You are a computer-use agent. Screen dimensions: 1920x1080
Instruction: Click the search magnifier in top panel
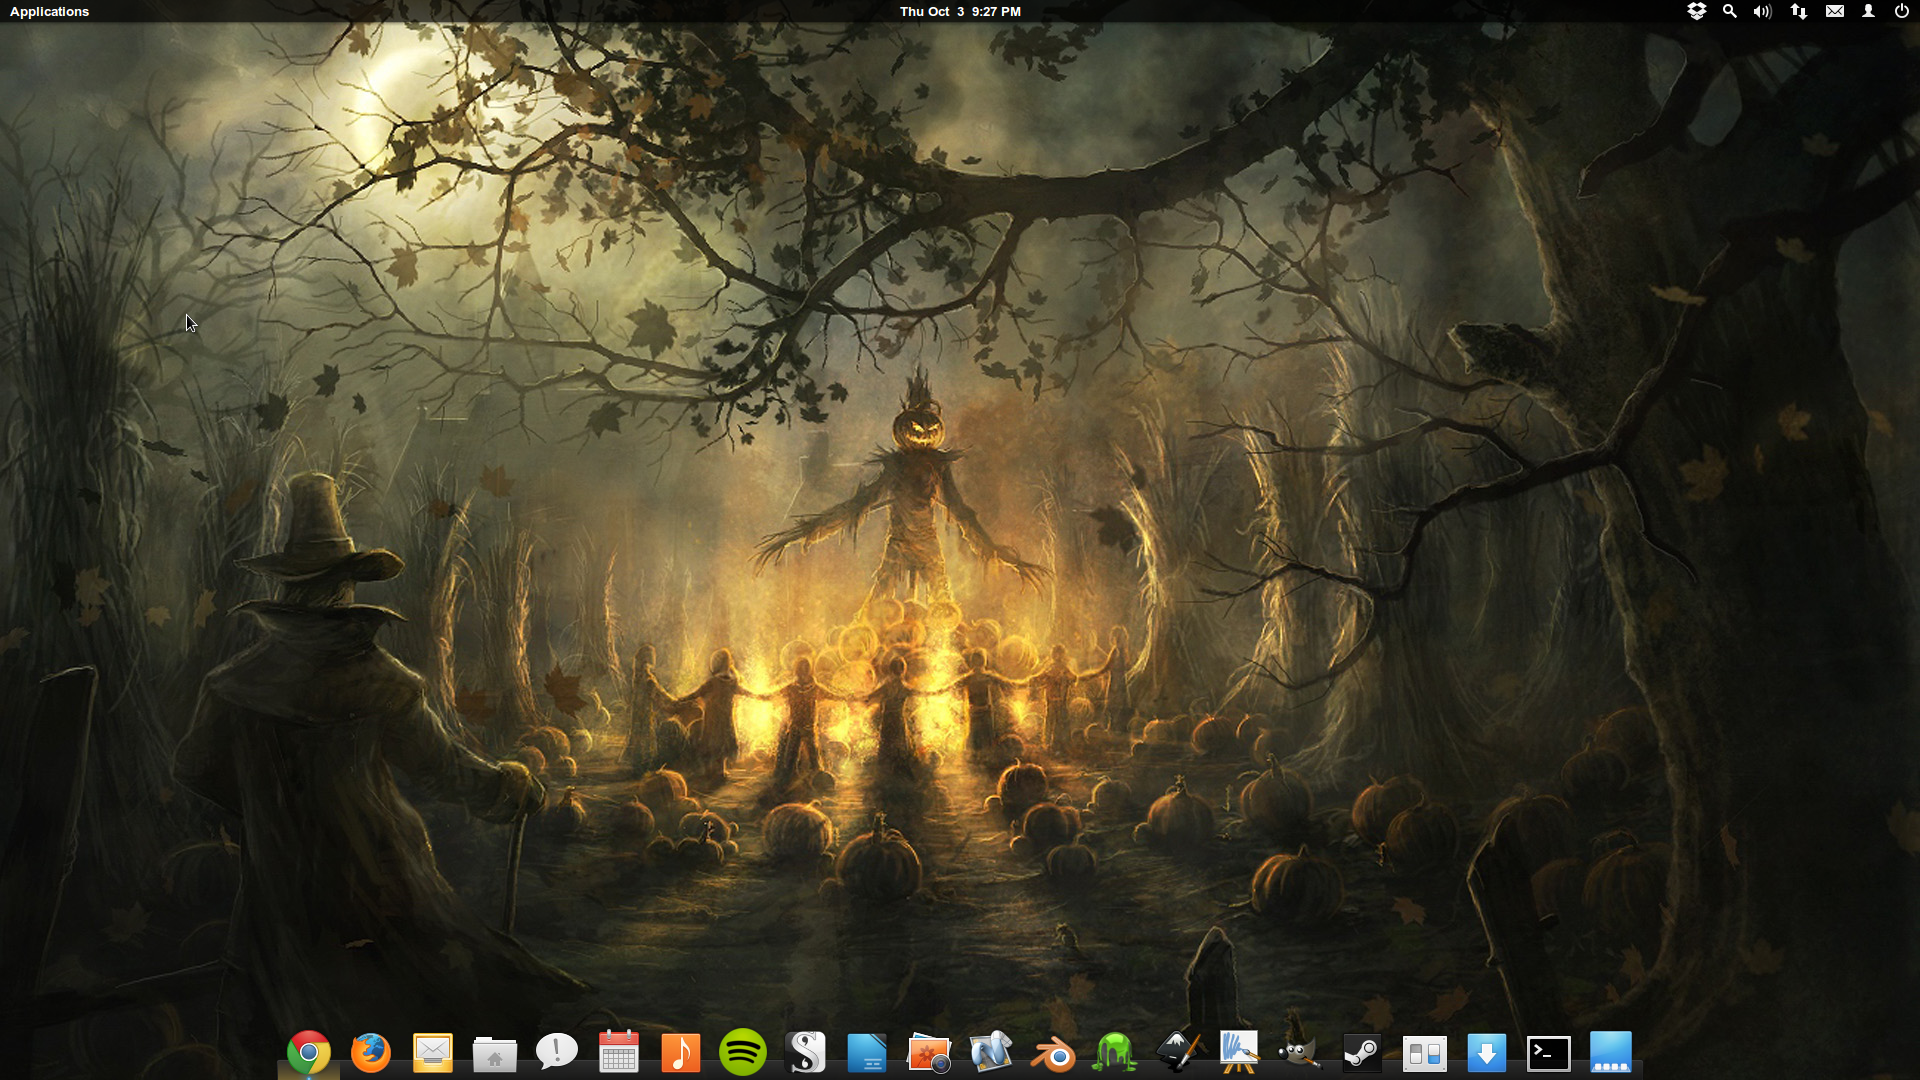point(1729,12)
